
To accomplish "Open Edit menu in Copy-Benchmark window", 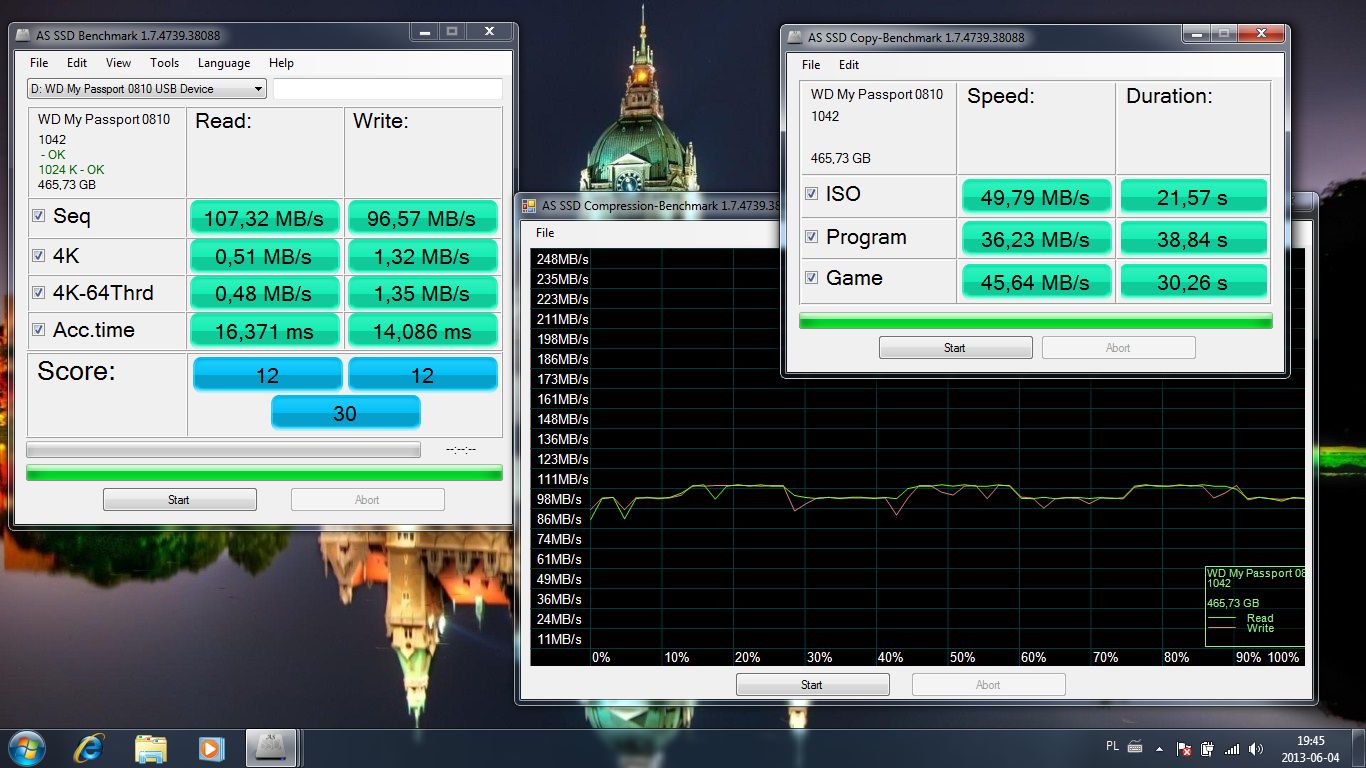I will pyautogui.click(x=849, y=65).
